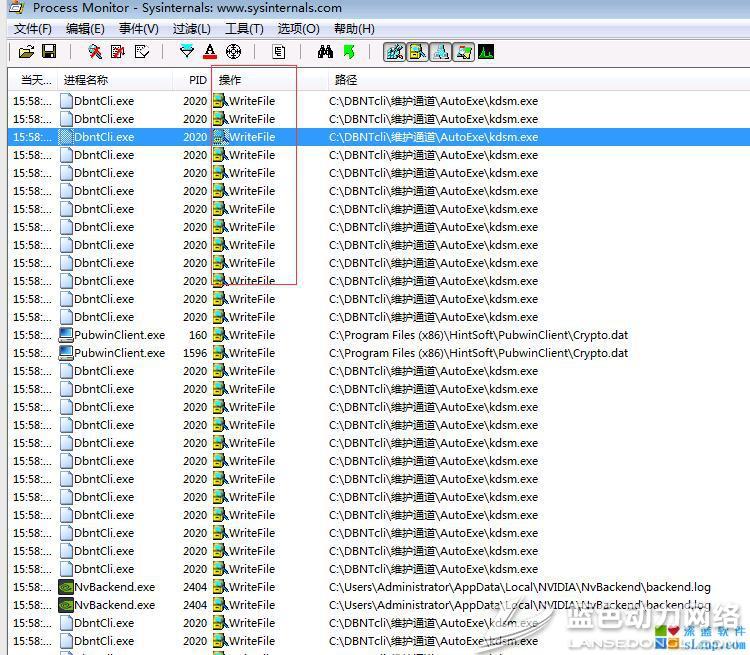Open the Filter funnel tool
The width and height of the screenshot is (750, 655).
pos(187,52)
